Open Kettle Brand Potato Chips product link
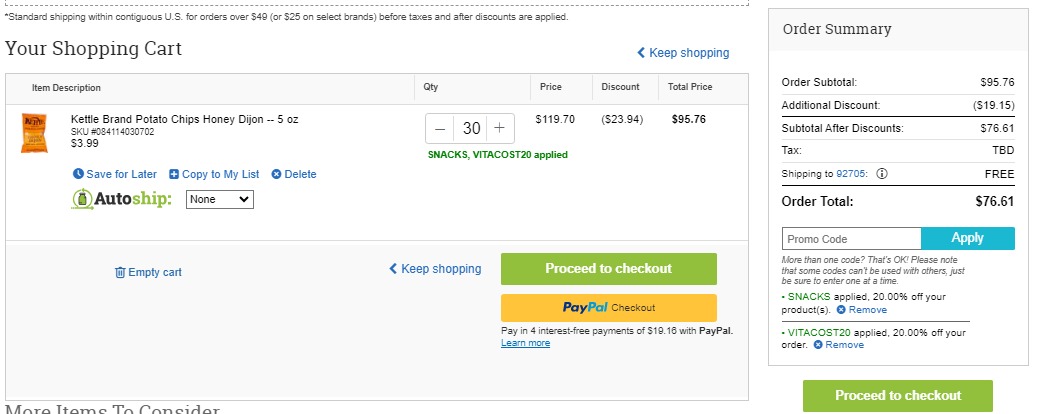Image resolution: width=1037 pixels, height=414 pixels. coord(185,119)
